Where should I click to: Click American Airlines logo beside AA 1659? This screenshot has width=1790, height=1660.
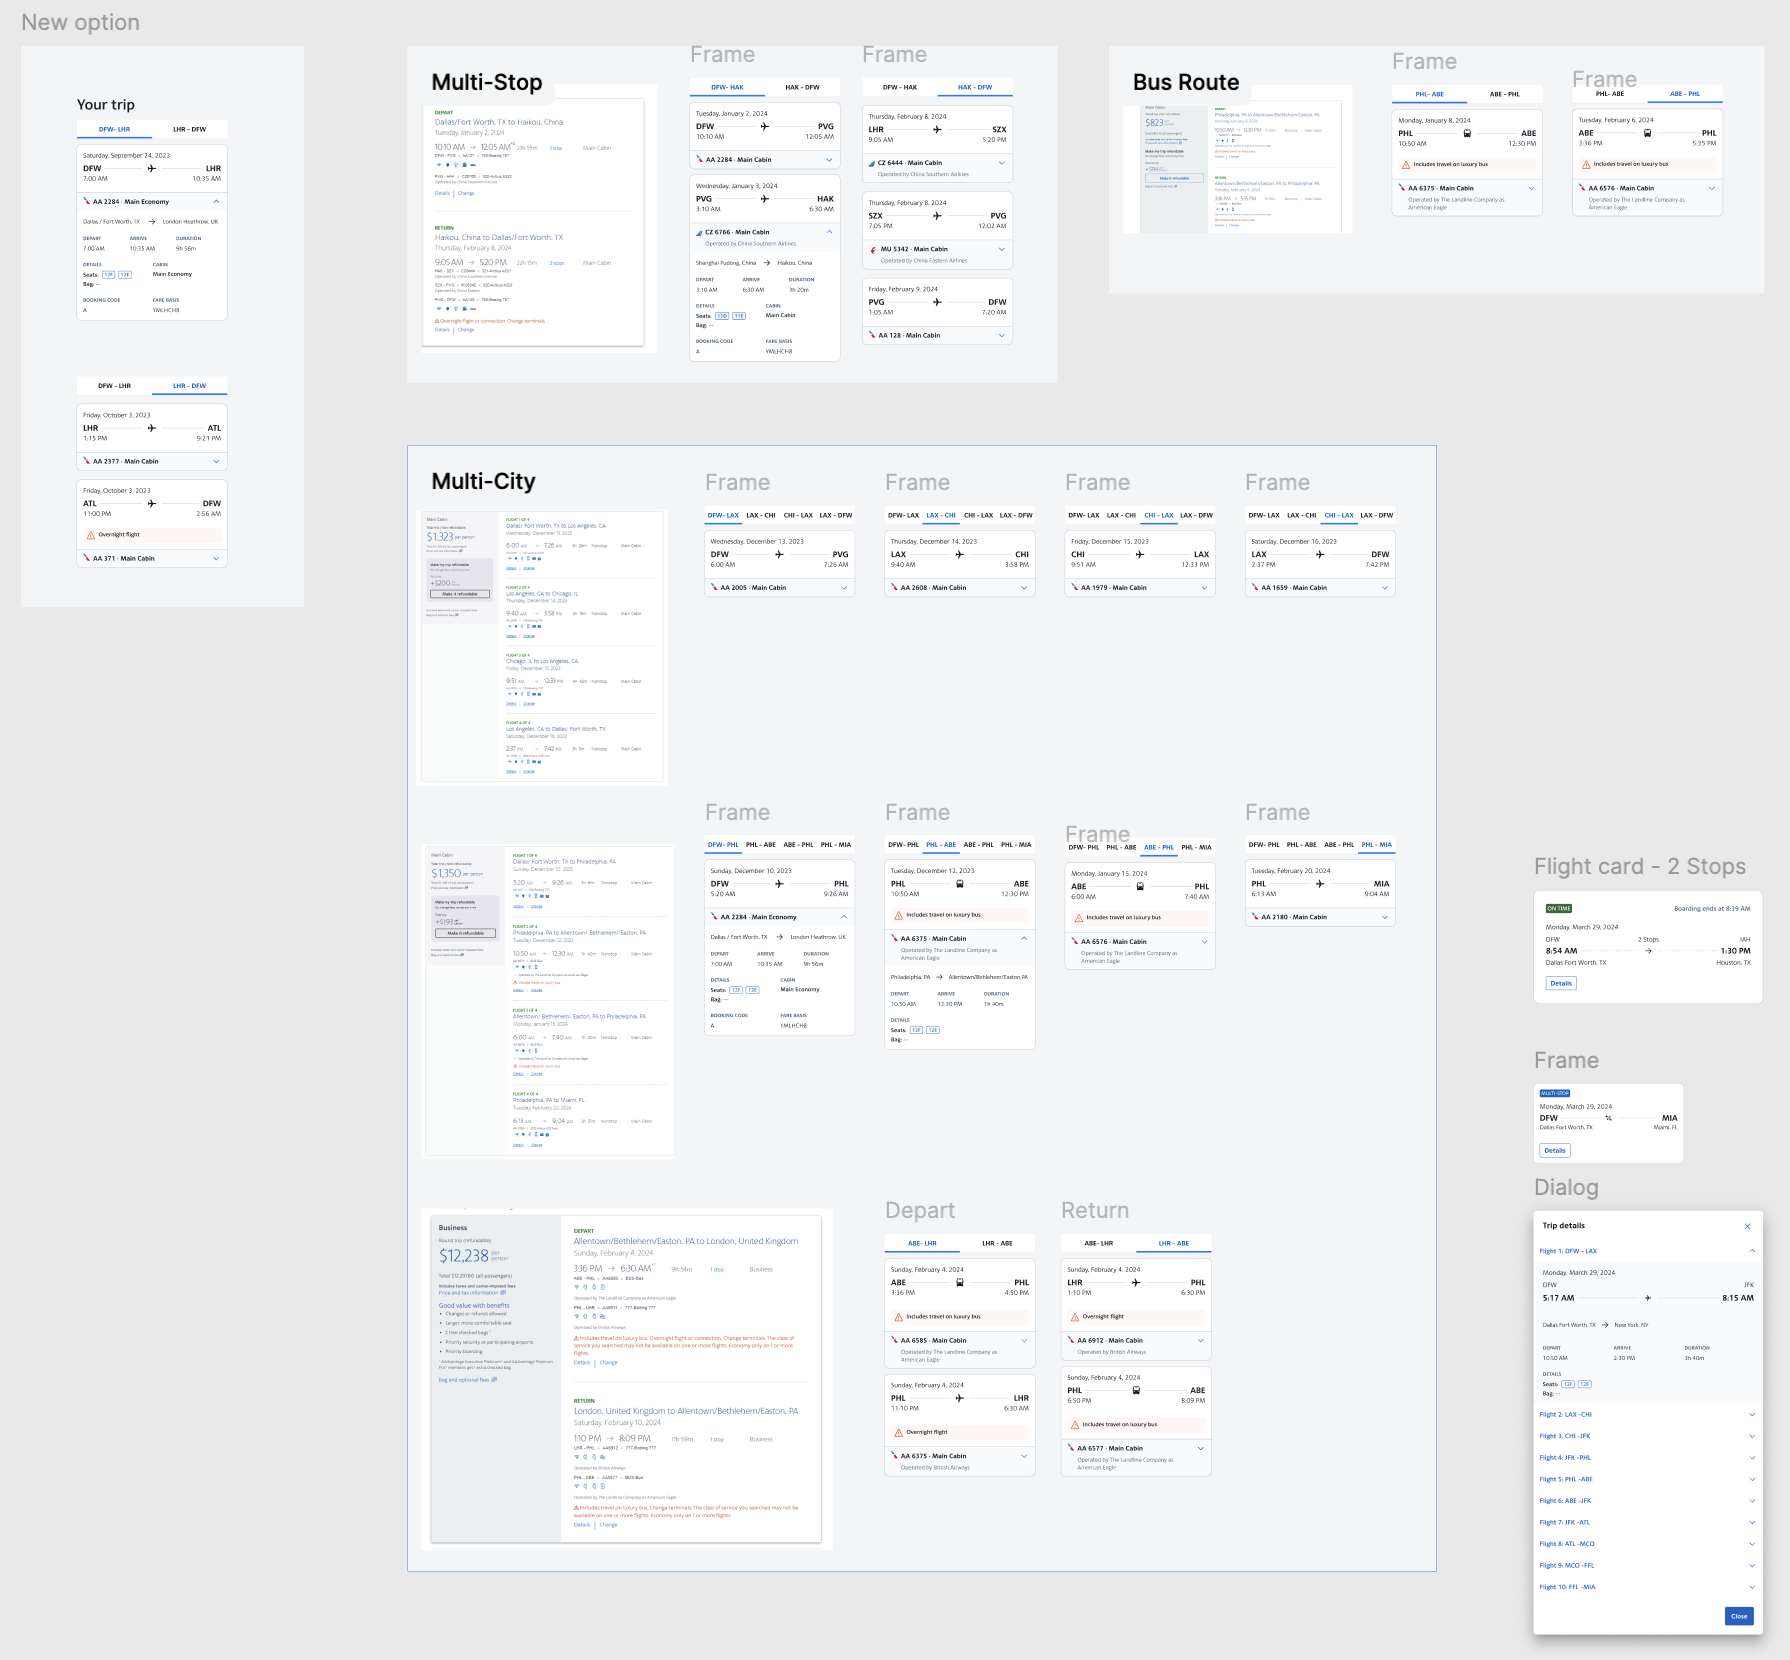1254,588
